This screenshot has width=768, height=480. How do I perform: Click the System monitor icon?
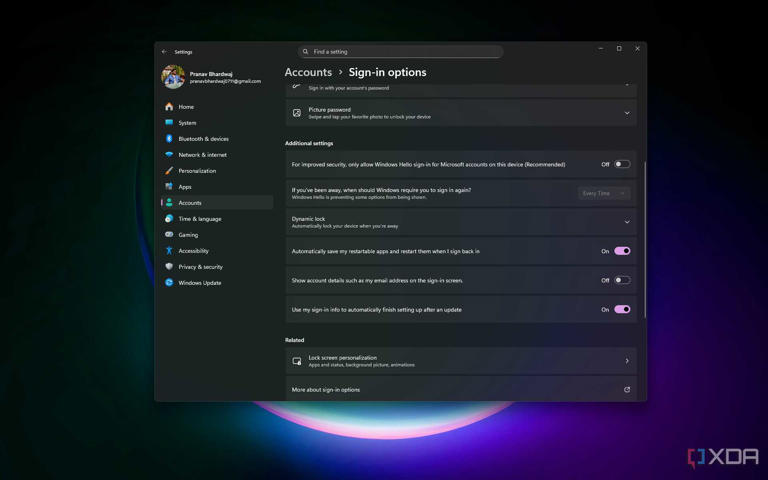point(169,122)
